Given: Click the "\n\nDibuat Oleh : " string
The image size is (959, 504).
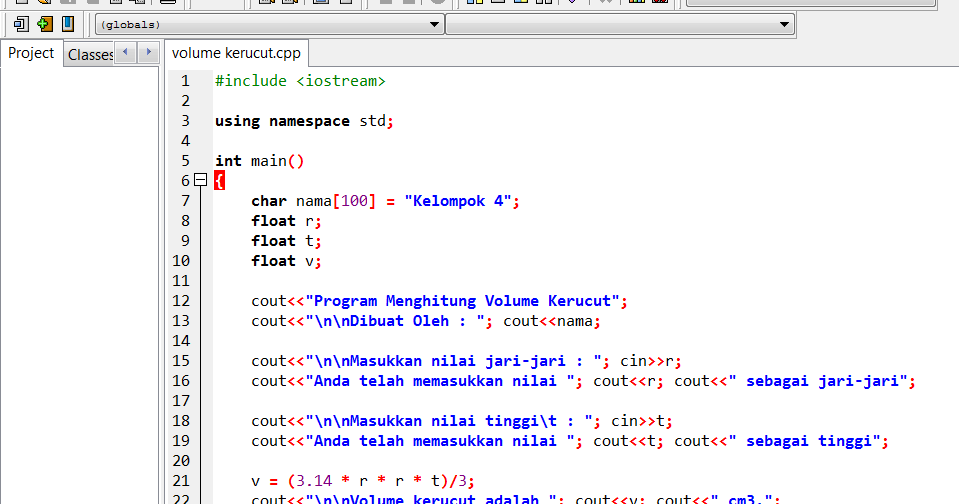Looking at the screenshot, I should (x=394, y=321).
